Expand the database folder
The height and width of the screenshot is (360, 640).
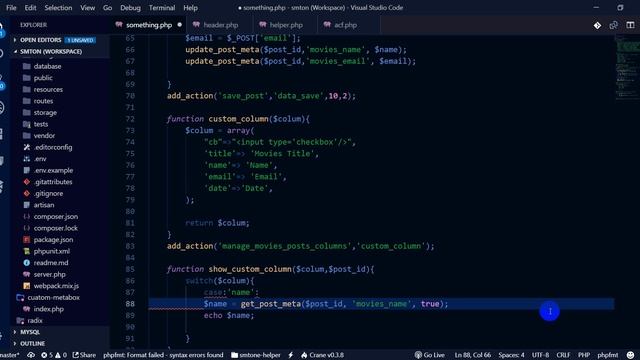point(47,66)
